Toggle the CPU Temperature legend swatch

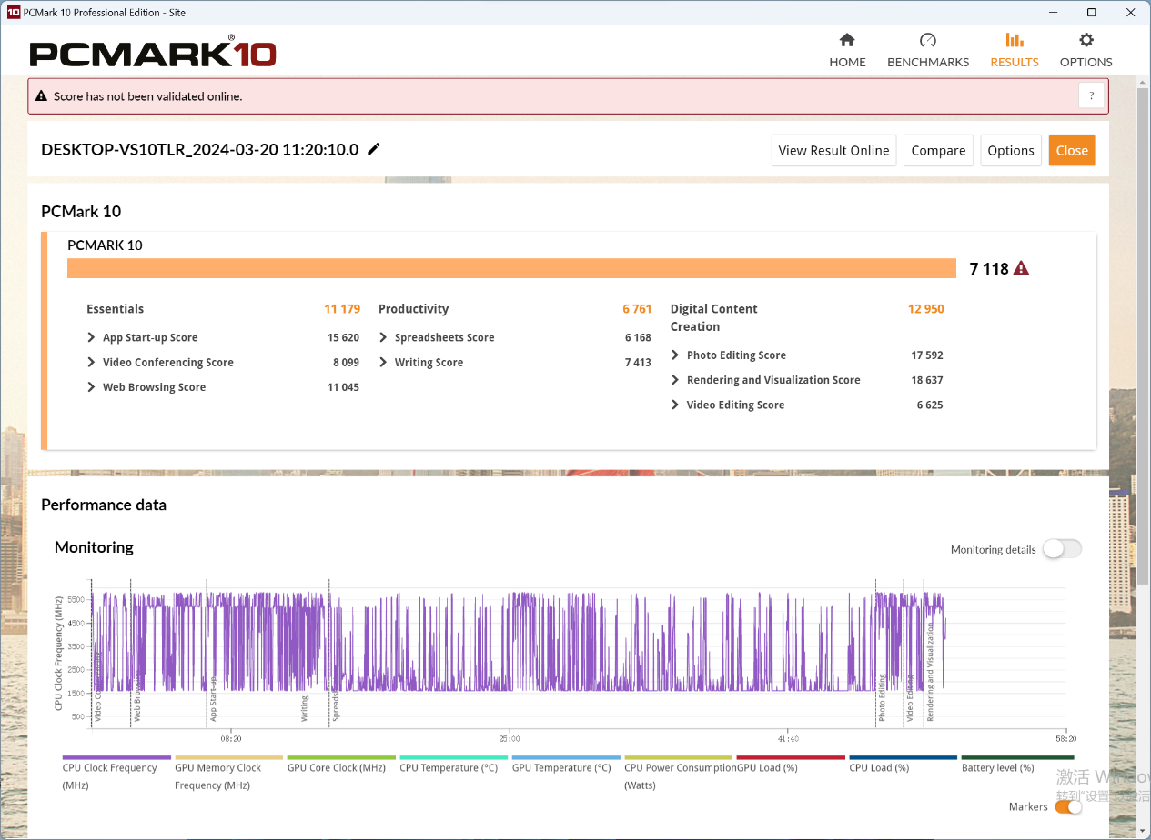(x=452, y=758)
